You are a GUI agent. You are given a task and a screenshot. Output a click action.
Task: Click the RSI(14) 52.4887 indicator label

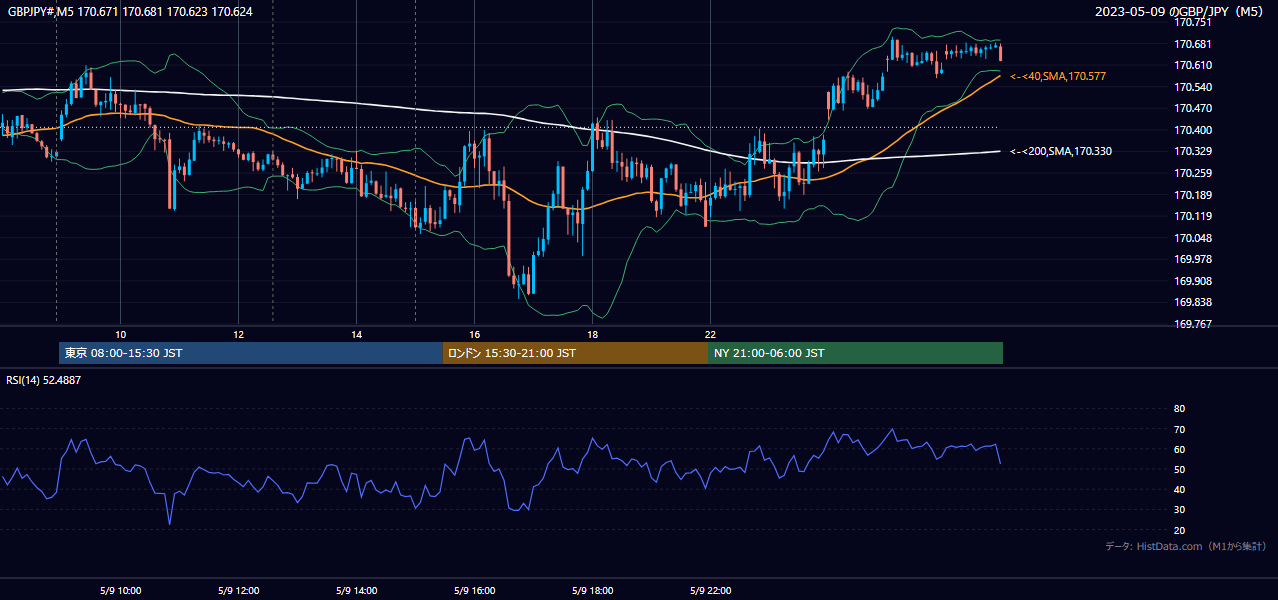tap(44, 380)
